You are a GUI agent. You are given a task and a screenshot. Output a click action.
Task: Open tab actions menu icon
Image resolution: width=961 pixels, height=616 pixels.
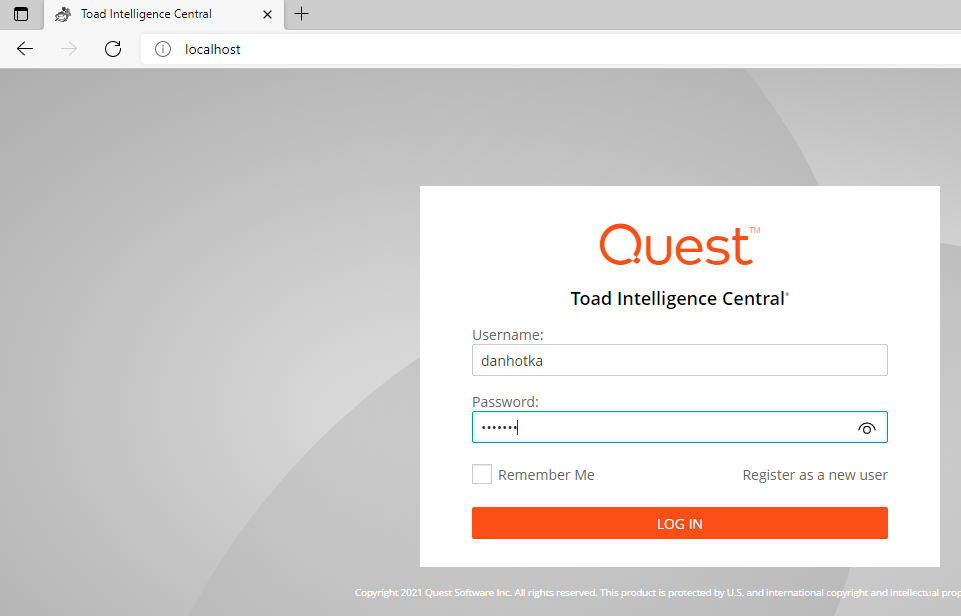[21, 14]
